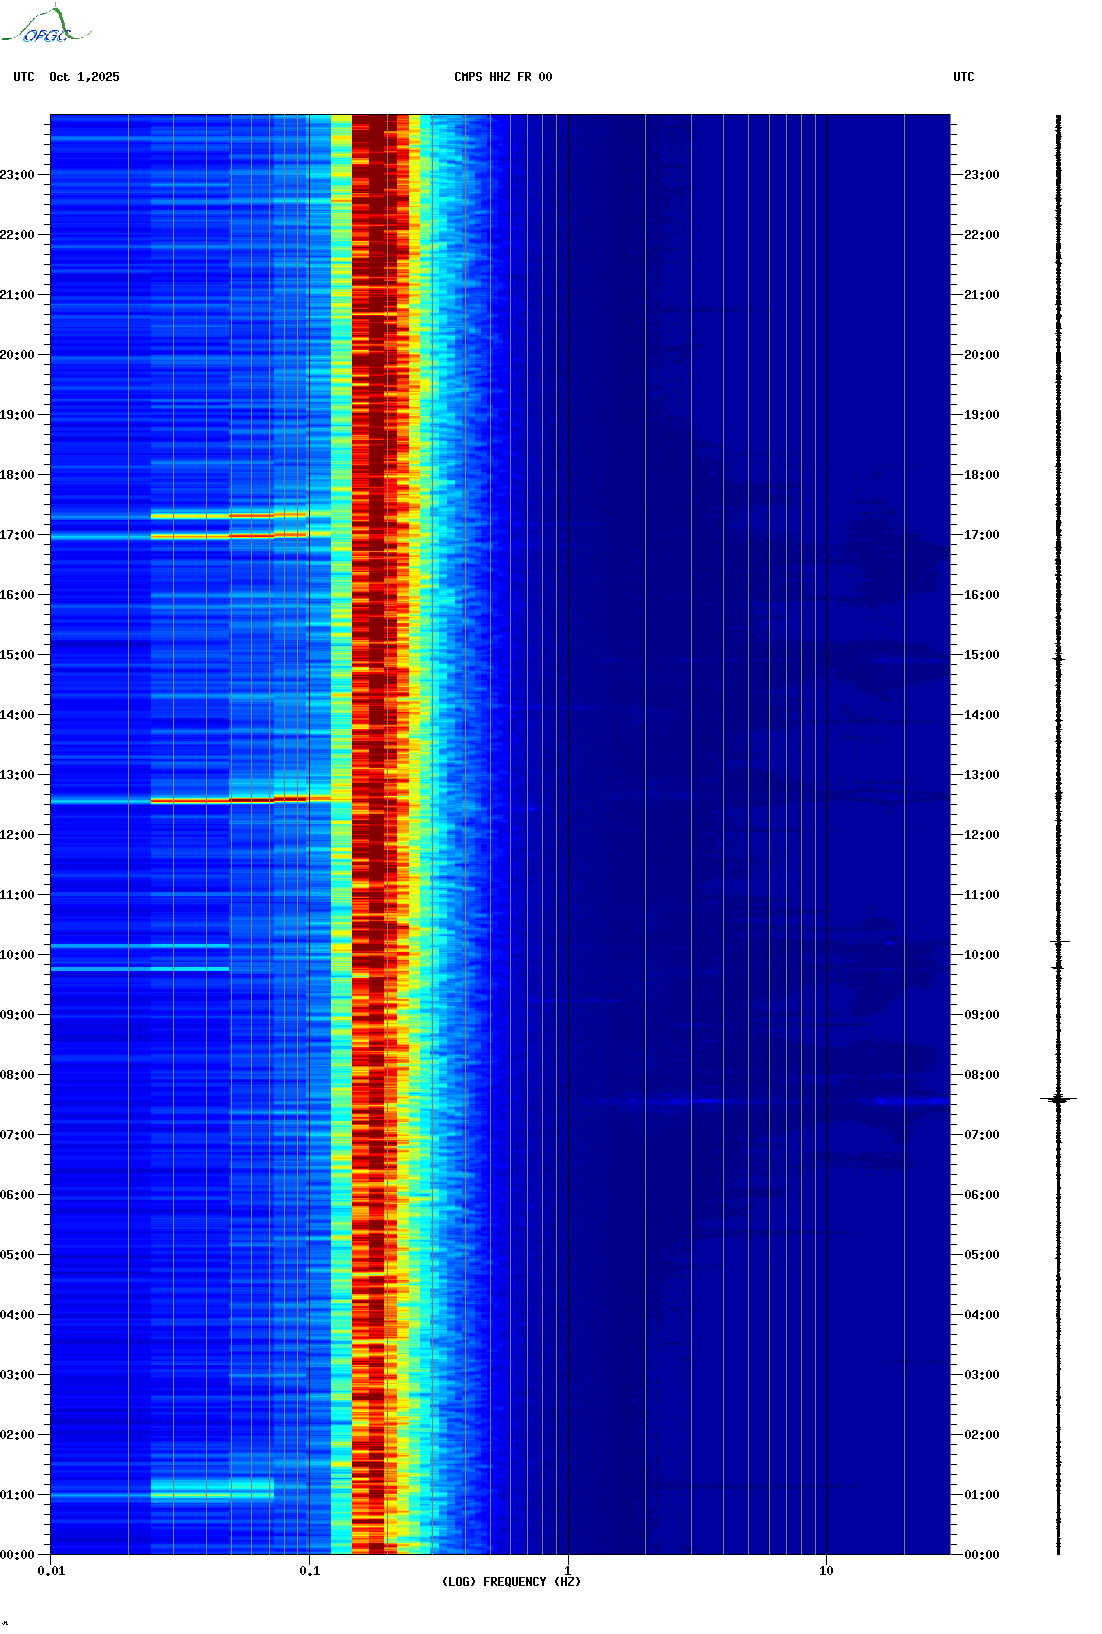Click the red low-frequency streak at 17:00
Screen dimensions: 1102x1634
[x=228, y=536]
